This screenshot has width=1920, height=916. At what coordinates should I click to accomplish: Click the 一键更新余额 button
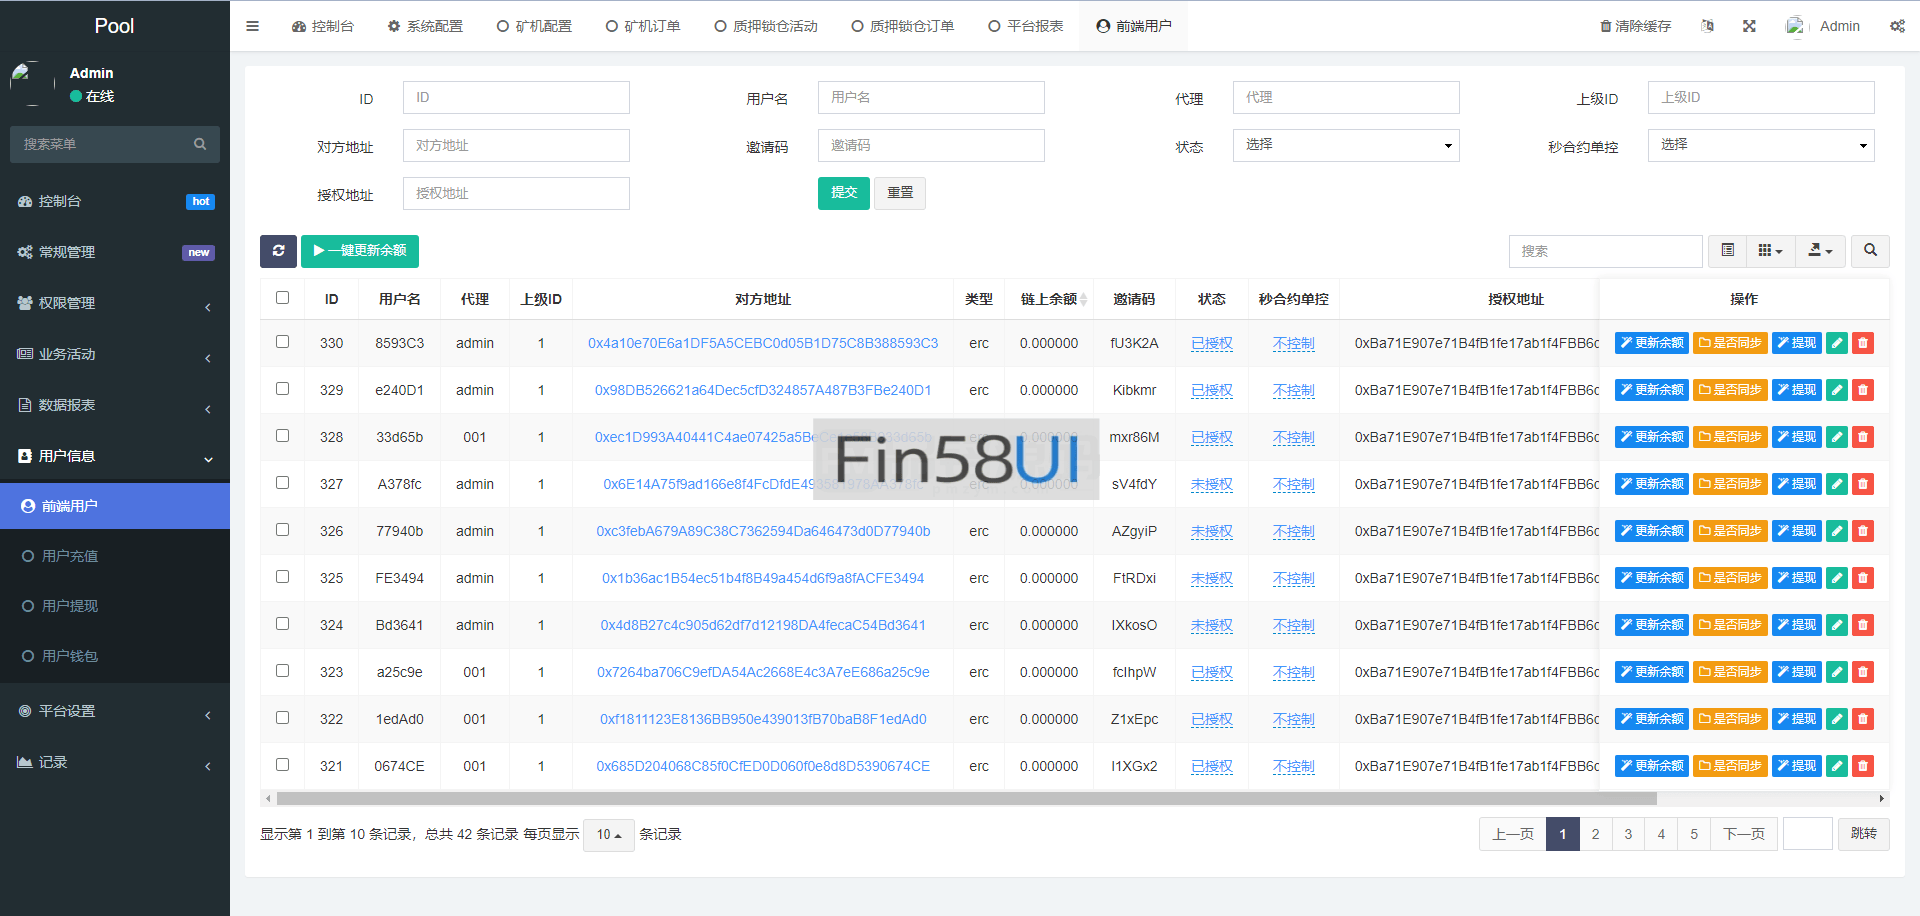(x=360, y=251)
